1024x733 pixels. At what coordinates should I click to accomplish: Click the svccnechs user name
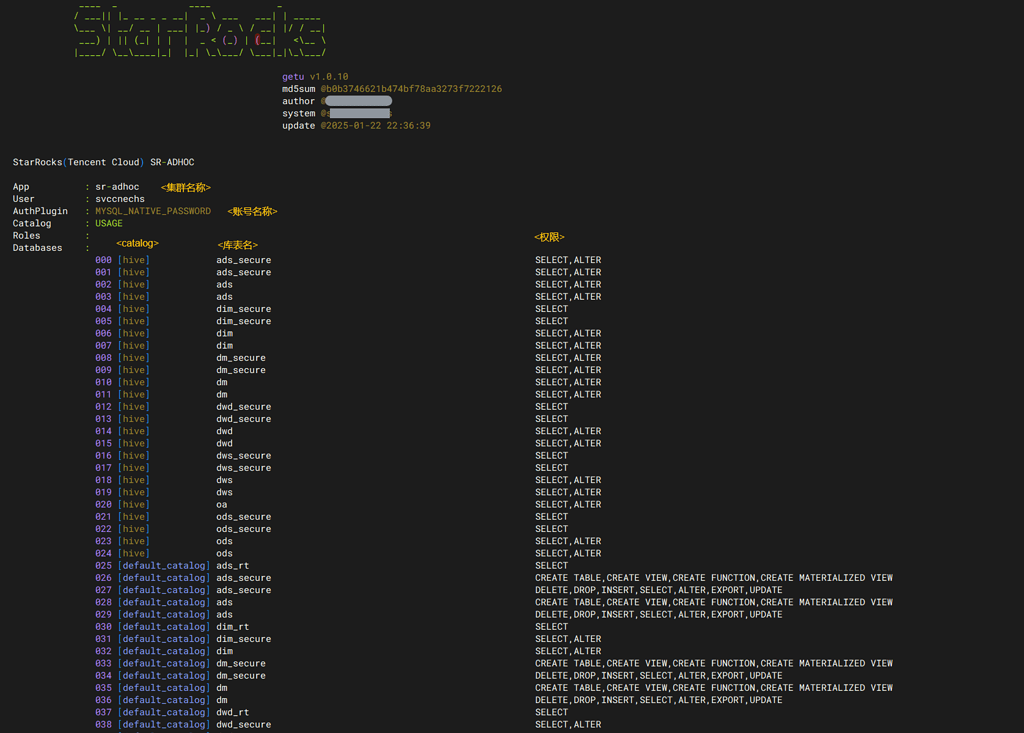(x=120, y=199)
